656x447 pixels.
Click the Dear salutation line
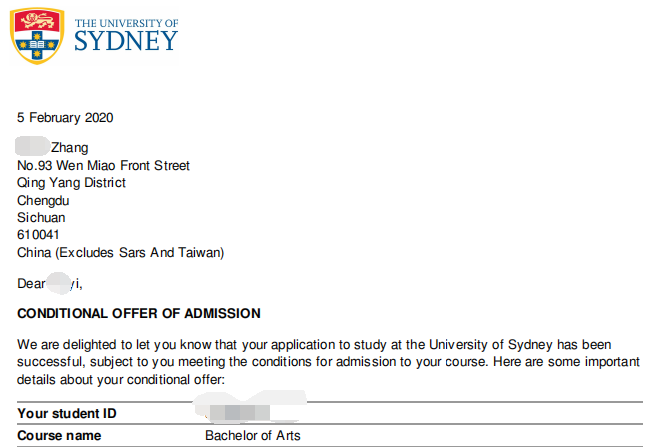[x=50, y=283]
